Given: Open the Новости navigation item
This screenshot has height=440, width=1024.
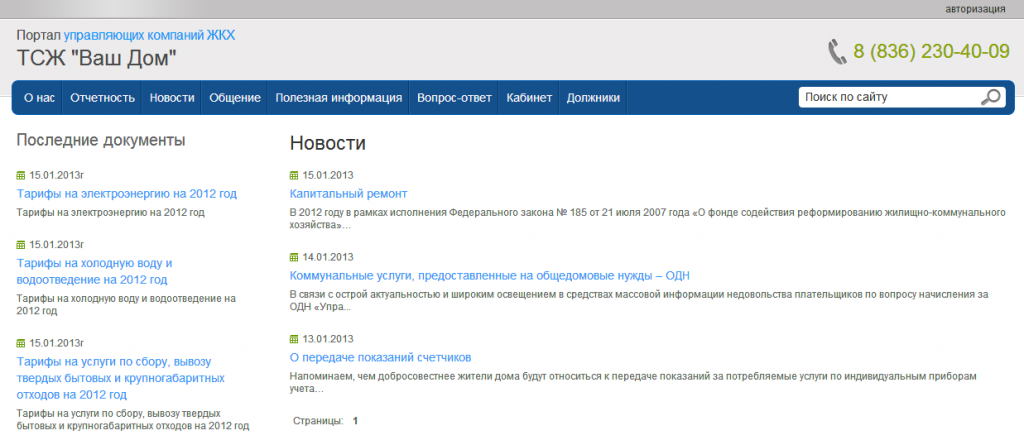Looking at the screenshot, I should click(172, 98).
